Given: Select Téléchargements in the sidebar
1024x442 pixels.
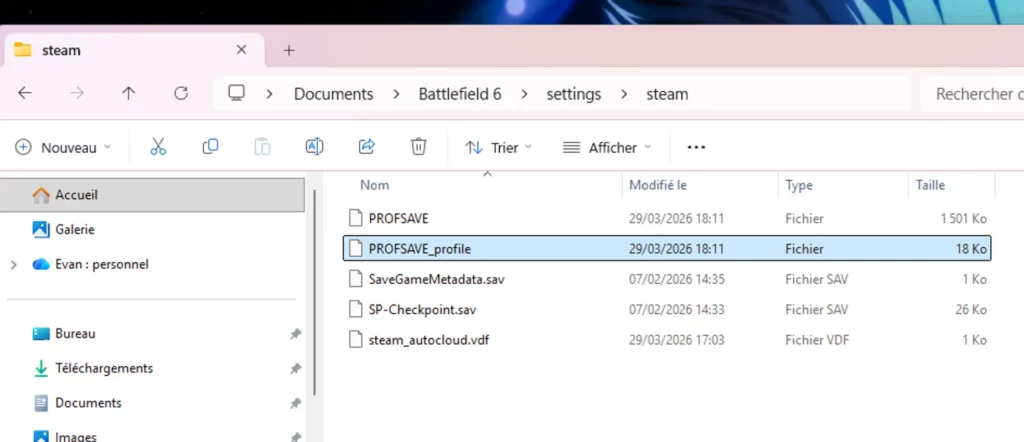Looking at the screenshot, I should coord(104,368).
